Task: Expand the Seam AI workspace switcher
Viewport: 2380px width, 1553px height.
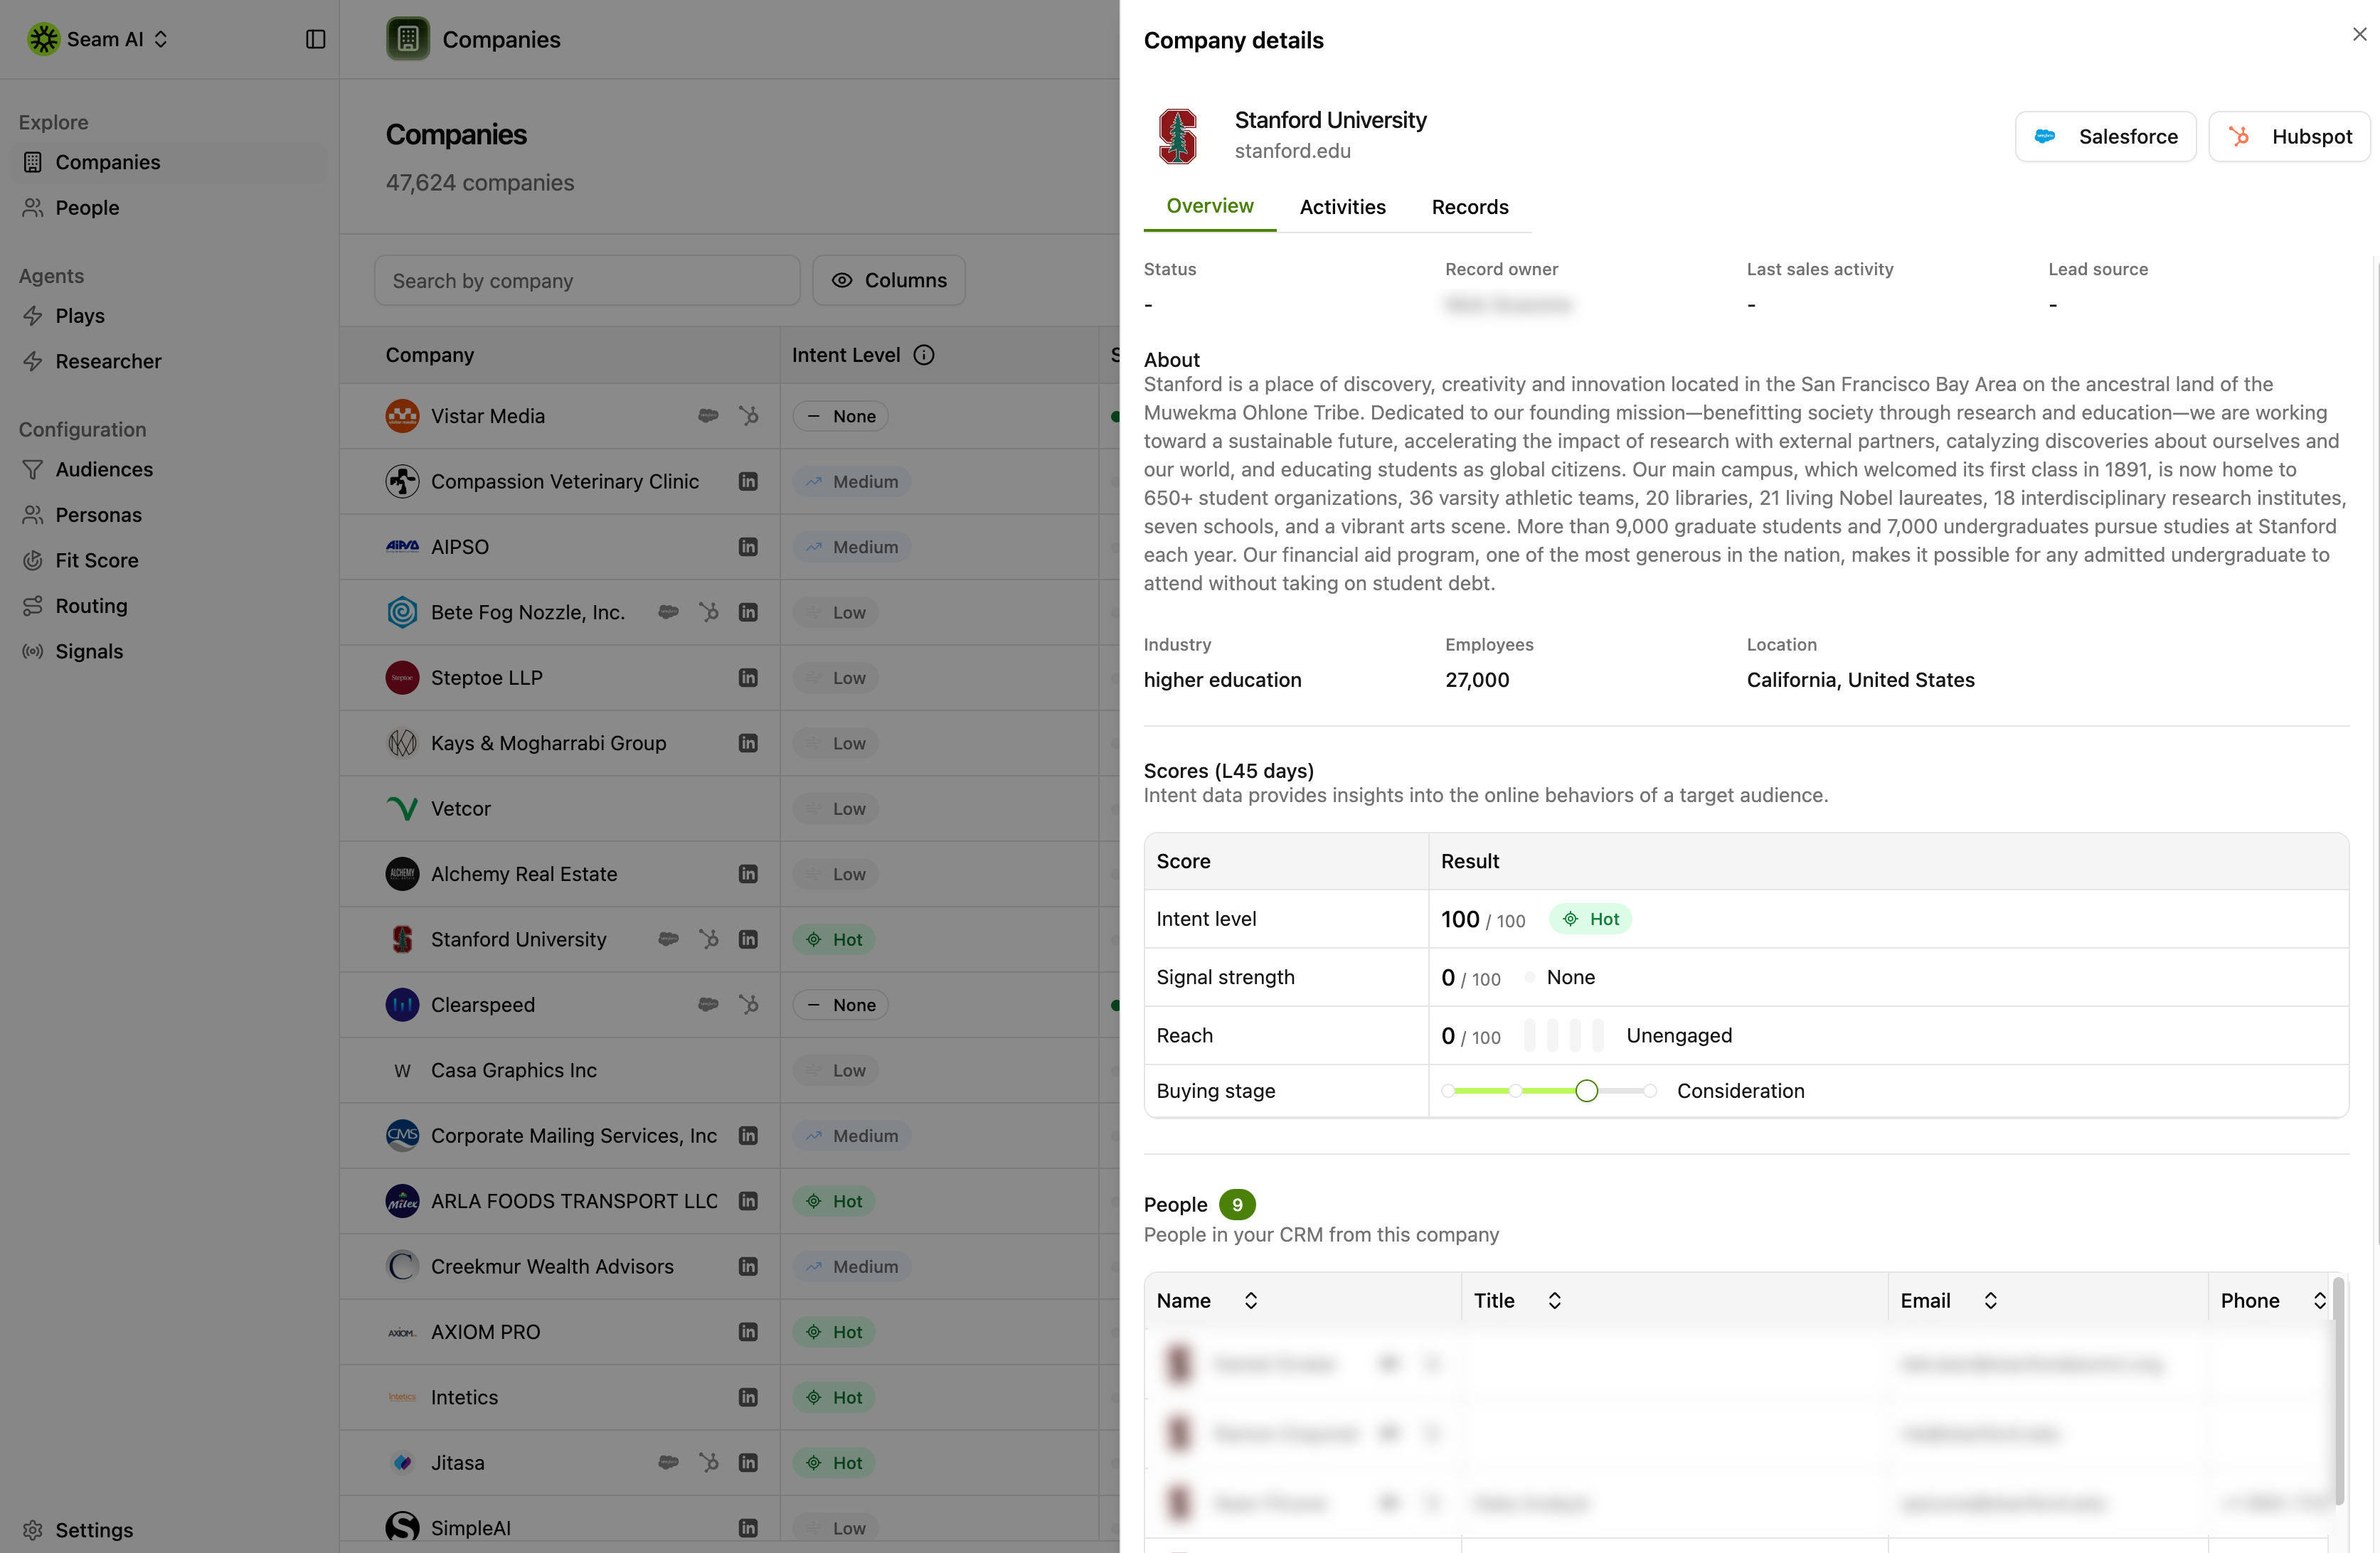Action: coord(99,39)
